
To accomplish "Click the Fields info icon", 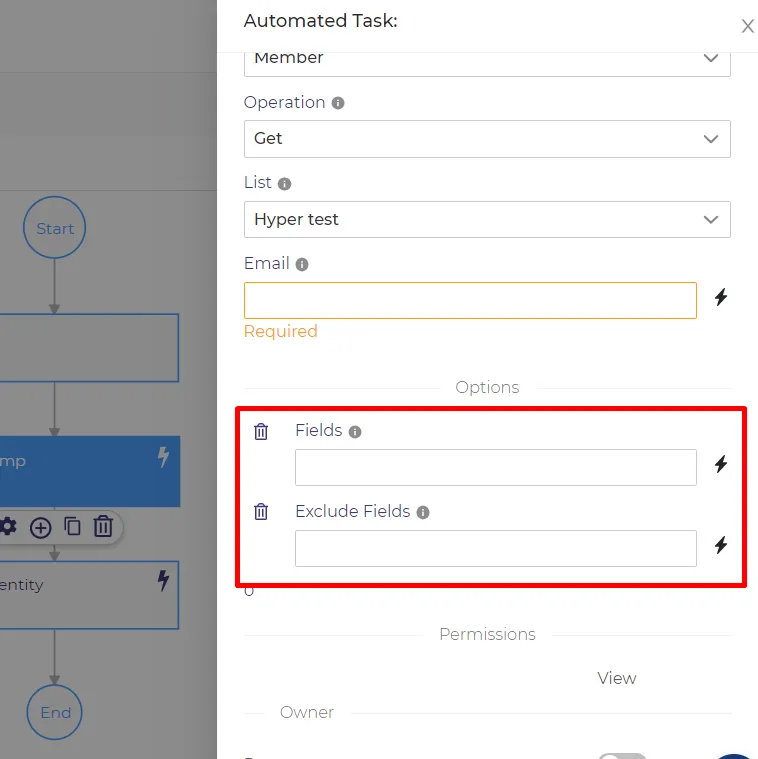I will click(355, 432).
